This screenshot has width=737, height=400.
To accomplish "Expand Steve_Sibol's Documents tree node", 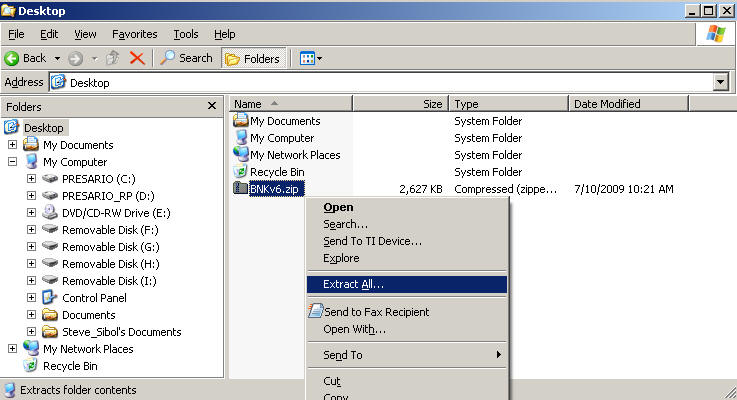I will [x=31, y=331].
